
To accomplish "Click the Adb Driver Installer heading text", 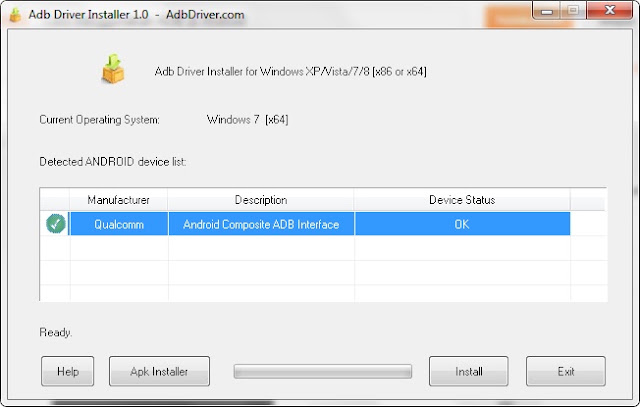I will (x=290, y=71).
